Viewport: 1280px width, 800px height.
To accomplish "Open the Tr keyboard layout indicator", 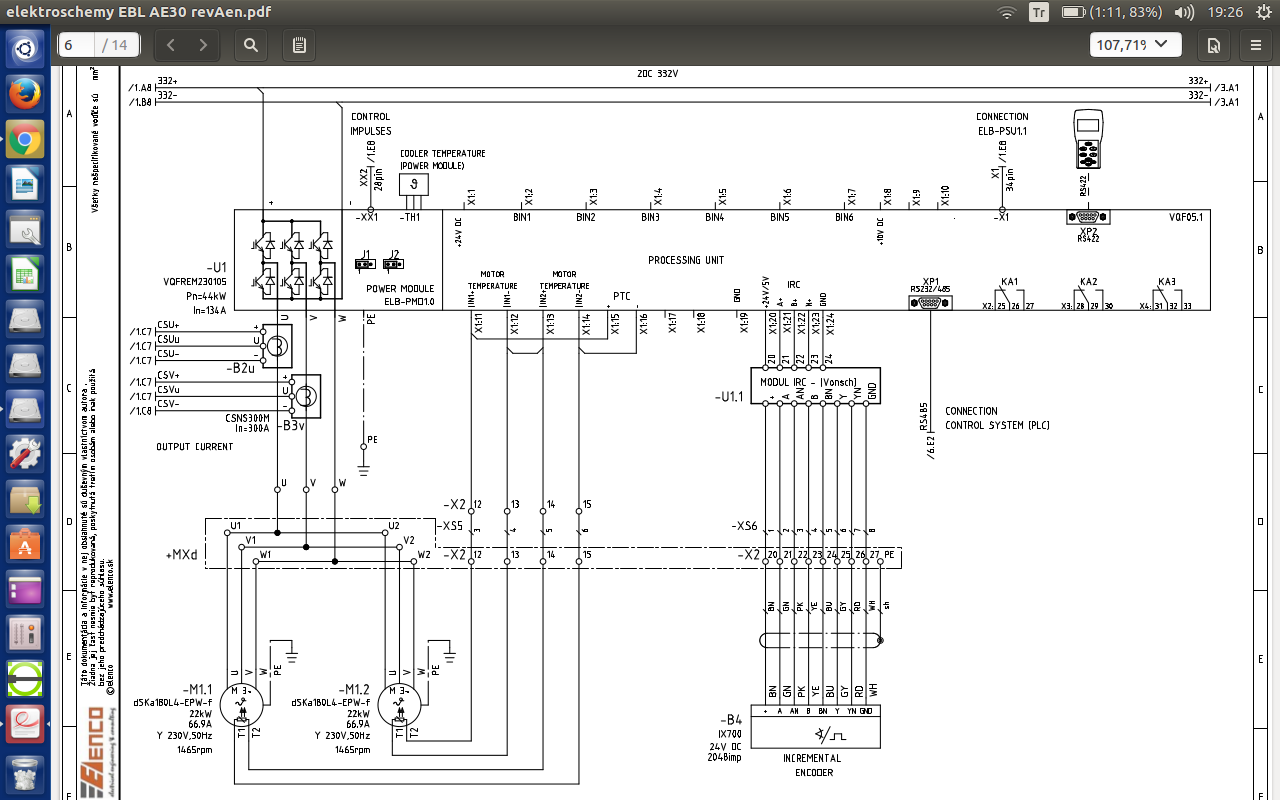I will [1039, 12].
